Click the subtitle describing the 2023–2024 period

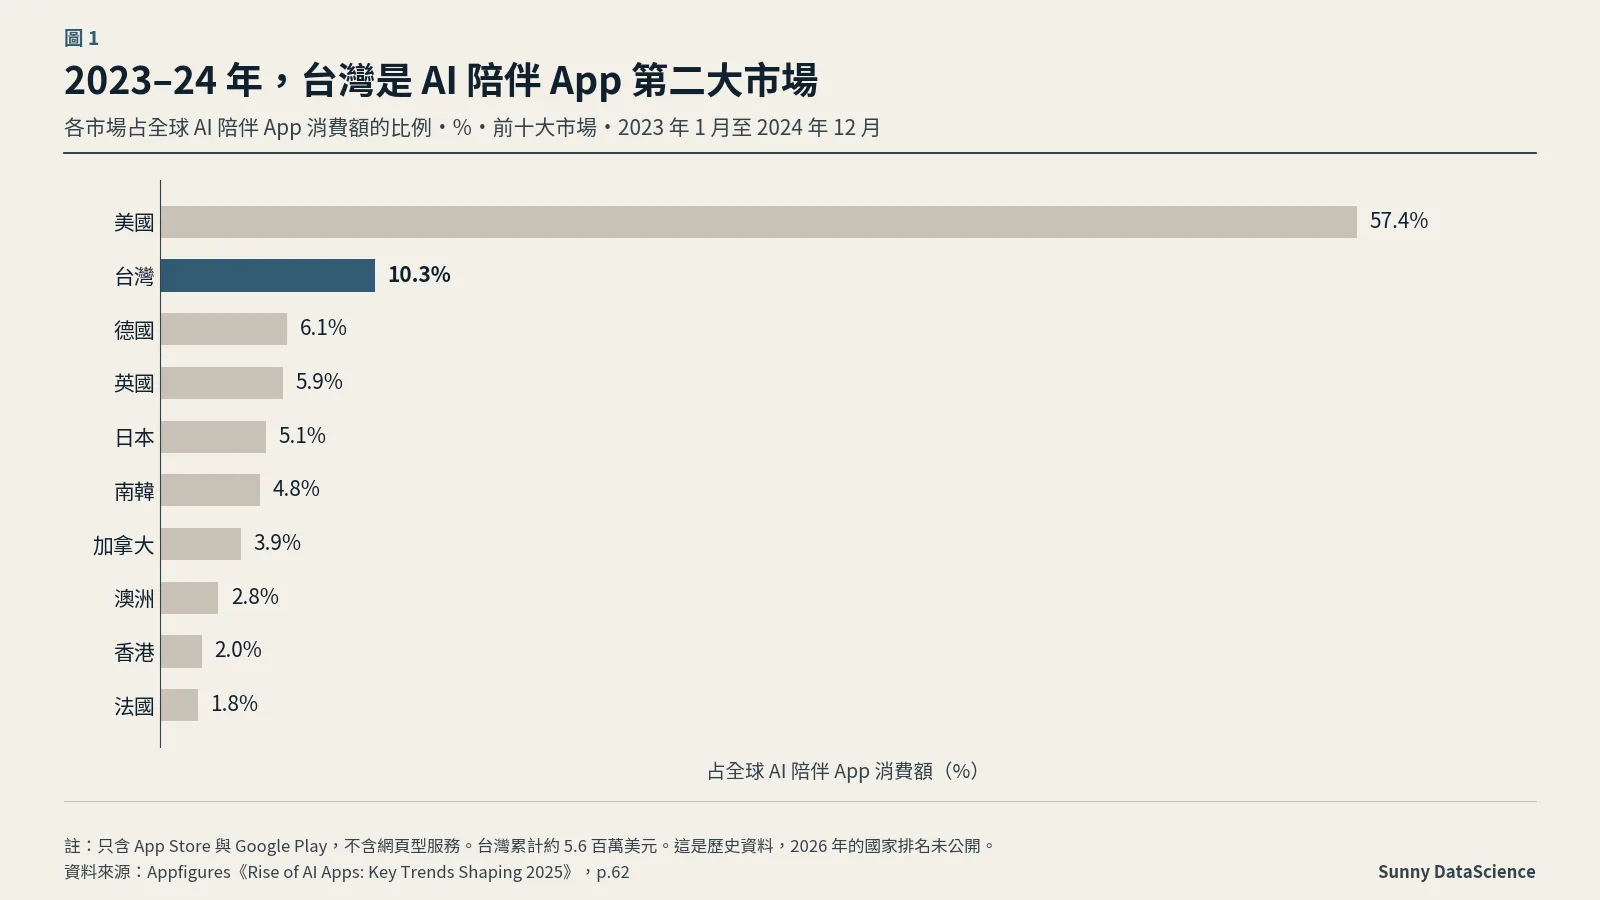472,128
